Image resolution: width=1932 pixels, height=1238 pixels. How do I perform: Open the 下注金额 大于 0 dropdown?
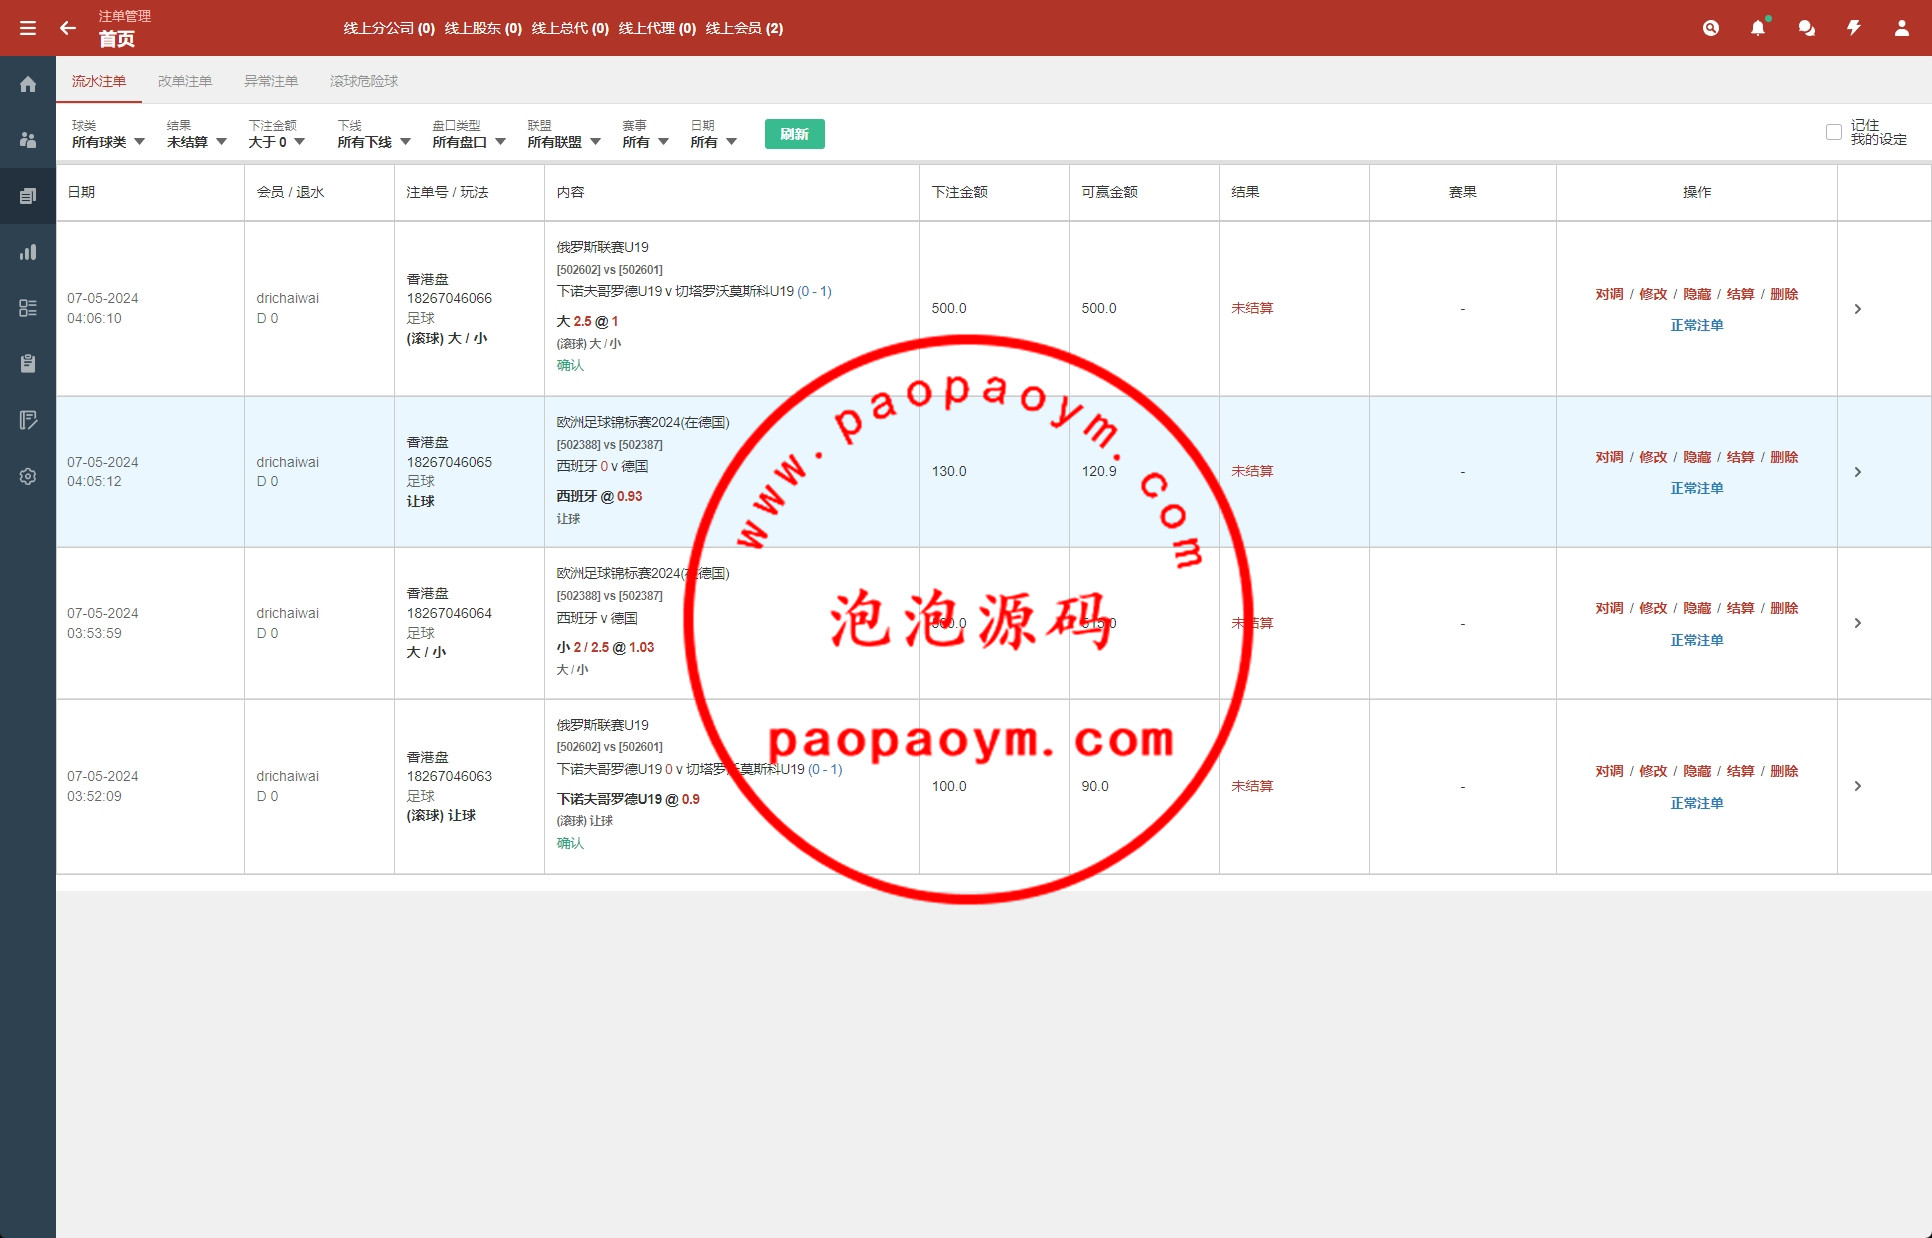click(277, 134)
